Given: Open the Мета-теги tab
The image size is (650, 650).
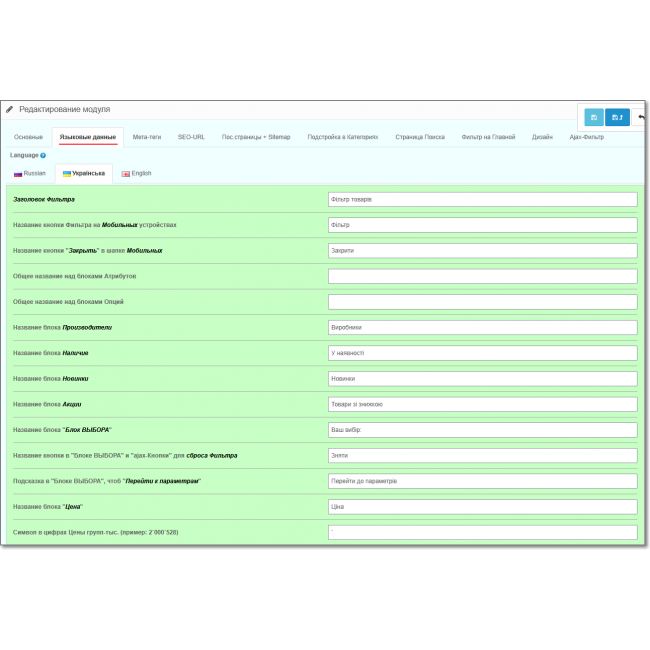Looking at the screenshot, I should [147, 137].
